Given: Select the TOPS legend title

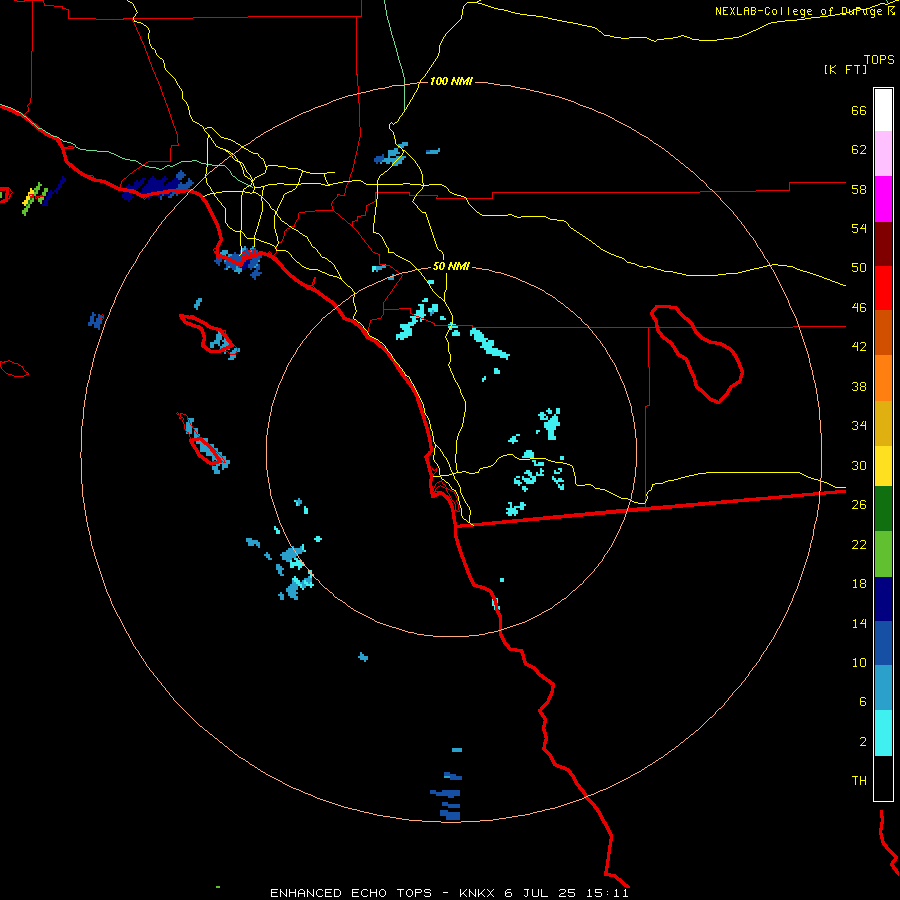Looking at the screenshot, I should (879, 60).
